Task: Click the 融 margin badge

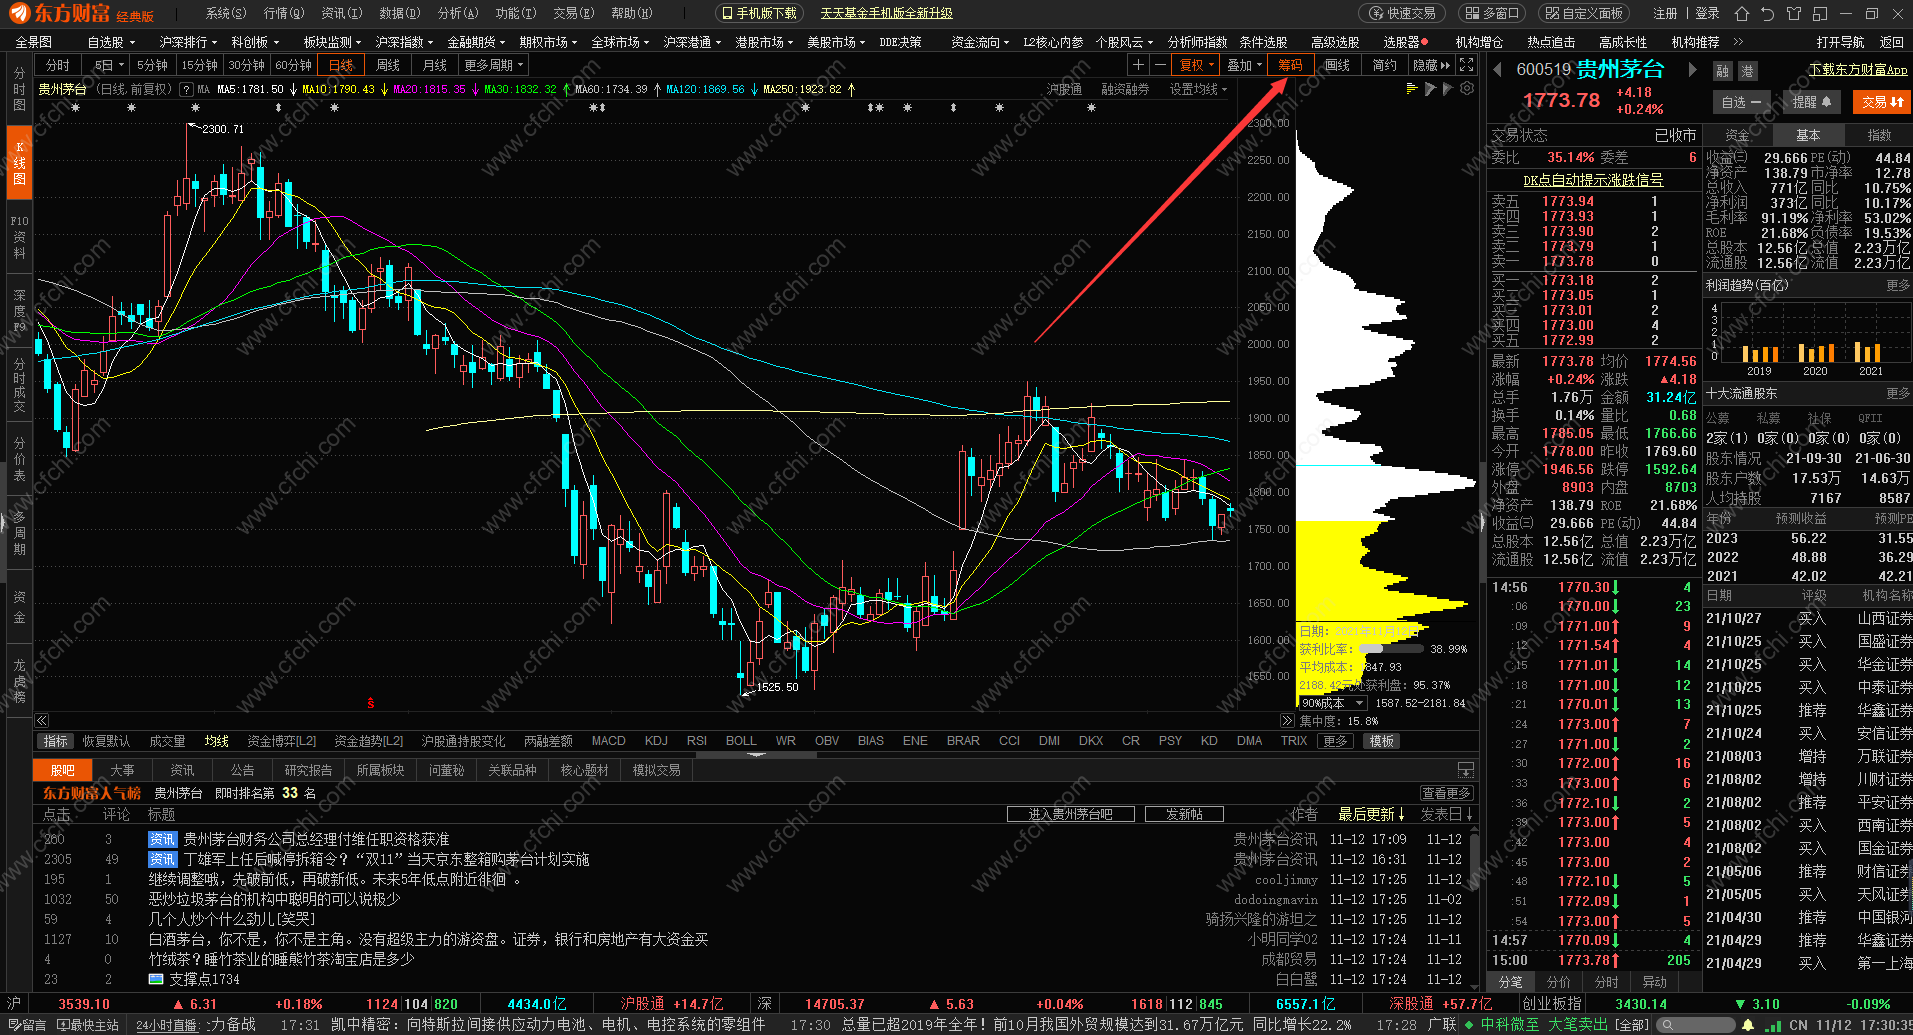Action: [1722, 71]
